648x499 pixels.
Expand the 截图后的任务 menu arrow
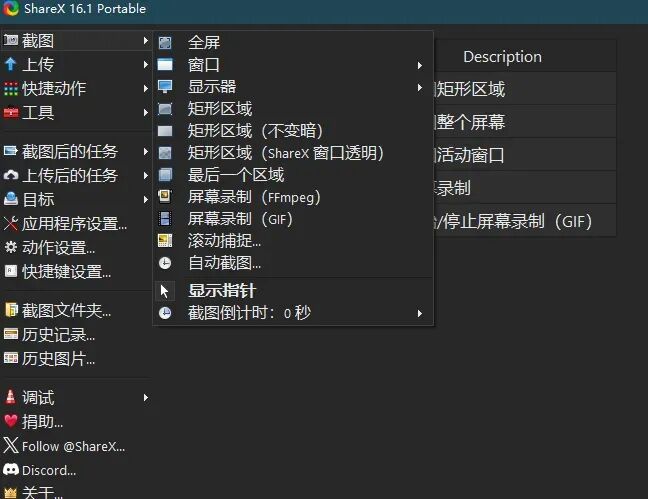pyautogui.click(x=145, y=151)
